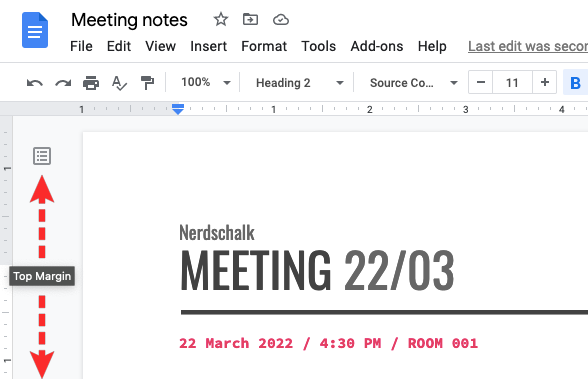This screenshot has height=379, width=588.
Task: Select the Paint format roller
Action: point(147,83)
